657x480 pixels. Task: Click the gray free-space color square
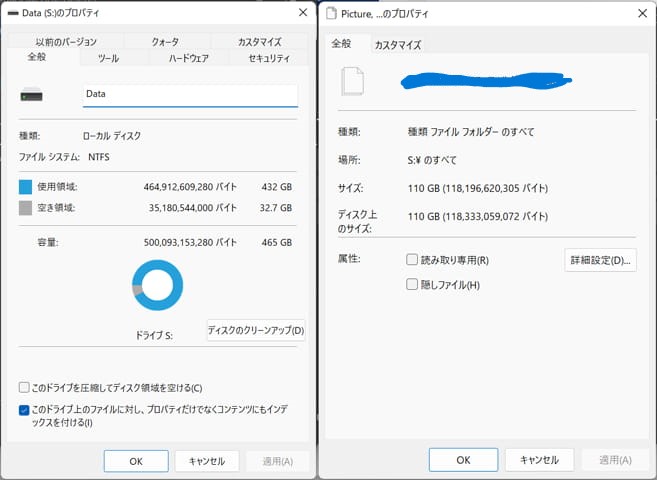26,208
